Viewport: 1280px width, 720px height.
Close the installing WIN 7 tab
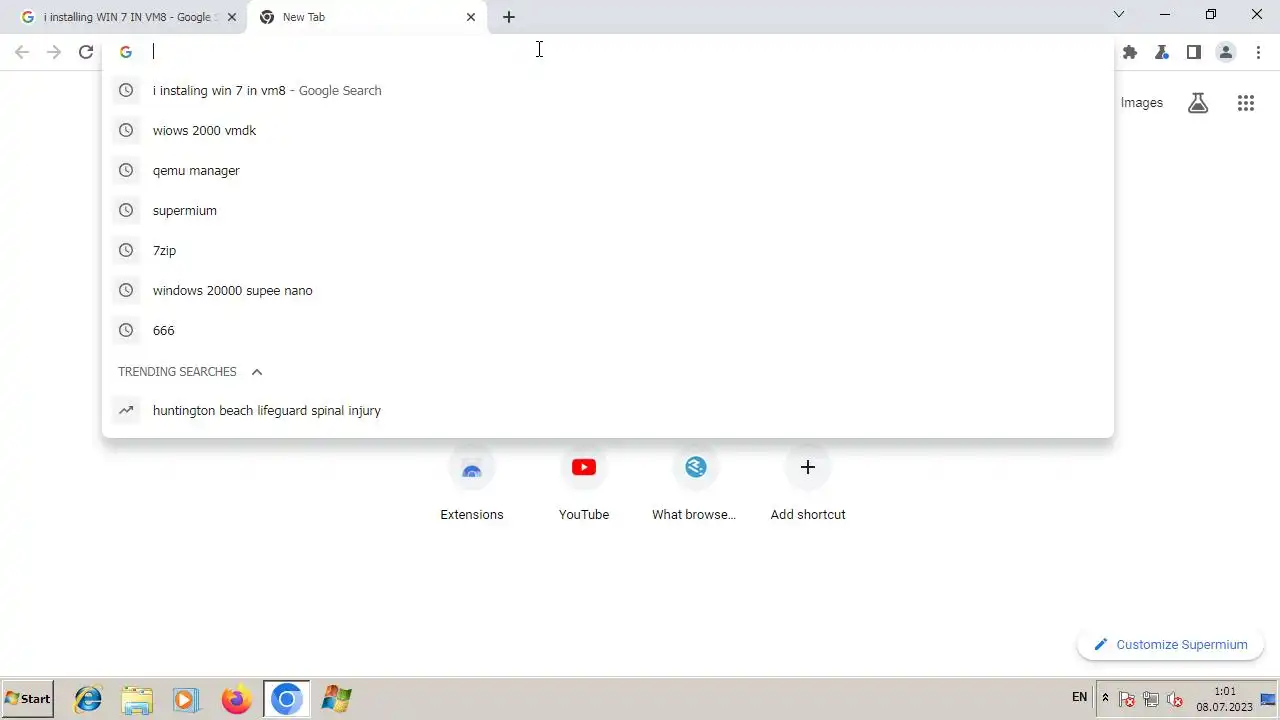tap(232, 17)
